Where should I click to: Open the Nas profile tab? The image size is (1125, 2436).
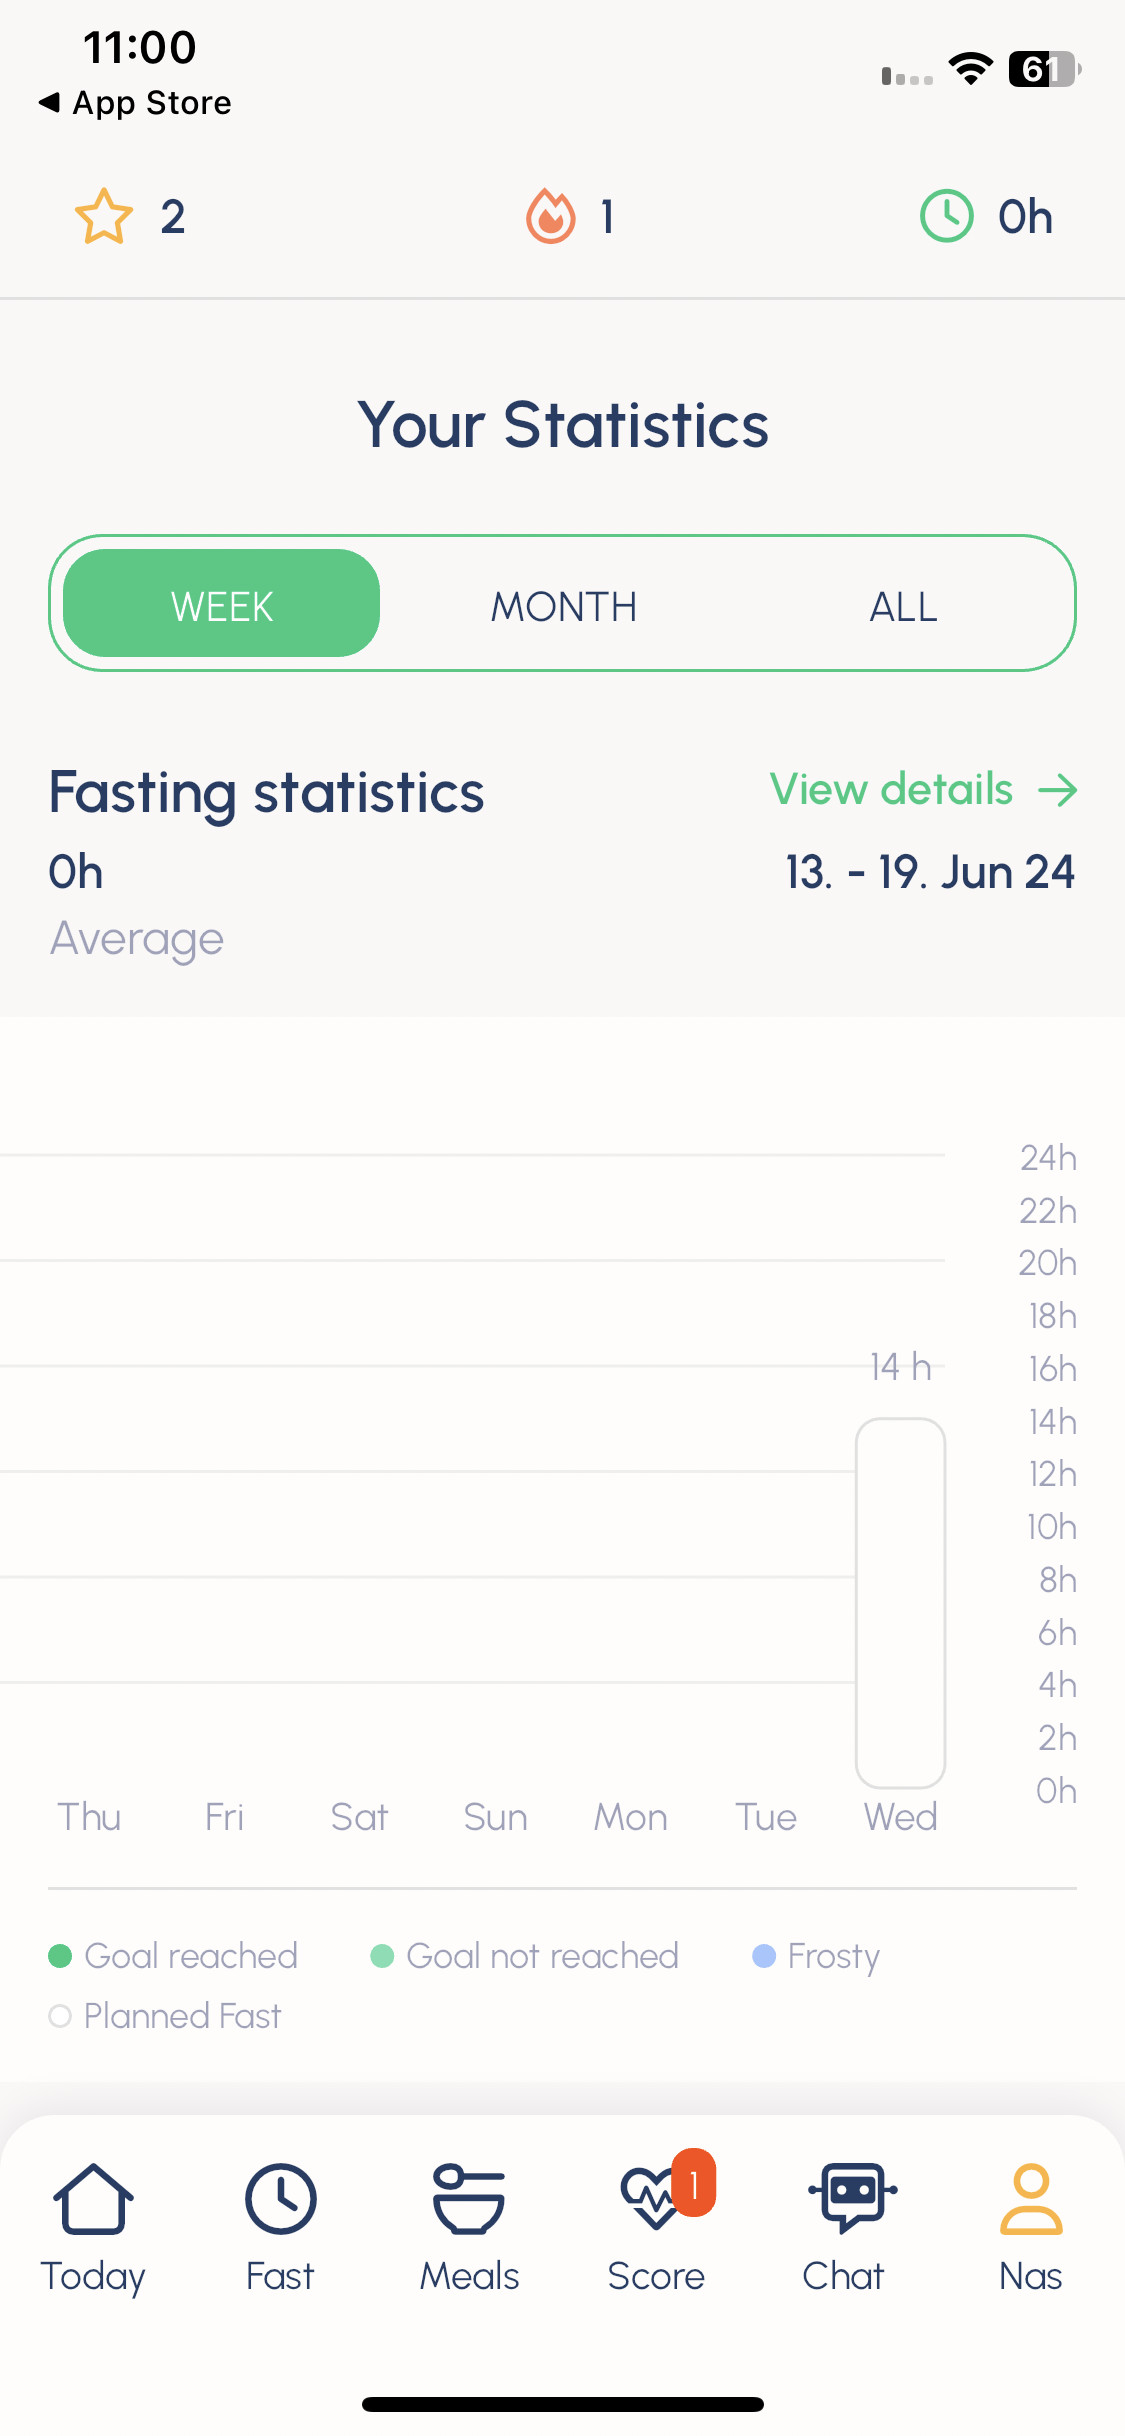[x=1031, y=2227]
